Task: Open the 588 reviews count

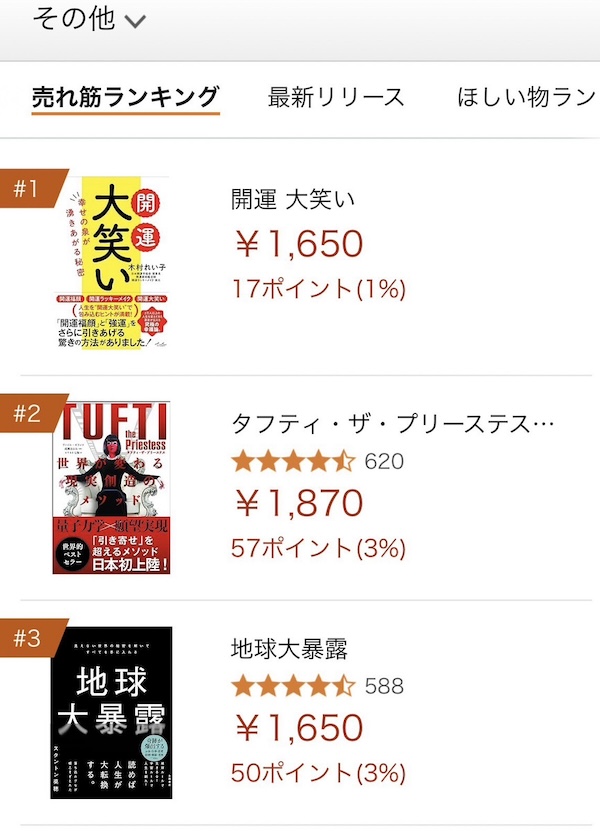Action: pos(384,686)
